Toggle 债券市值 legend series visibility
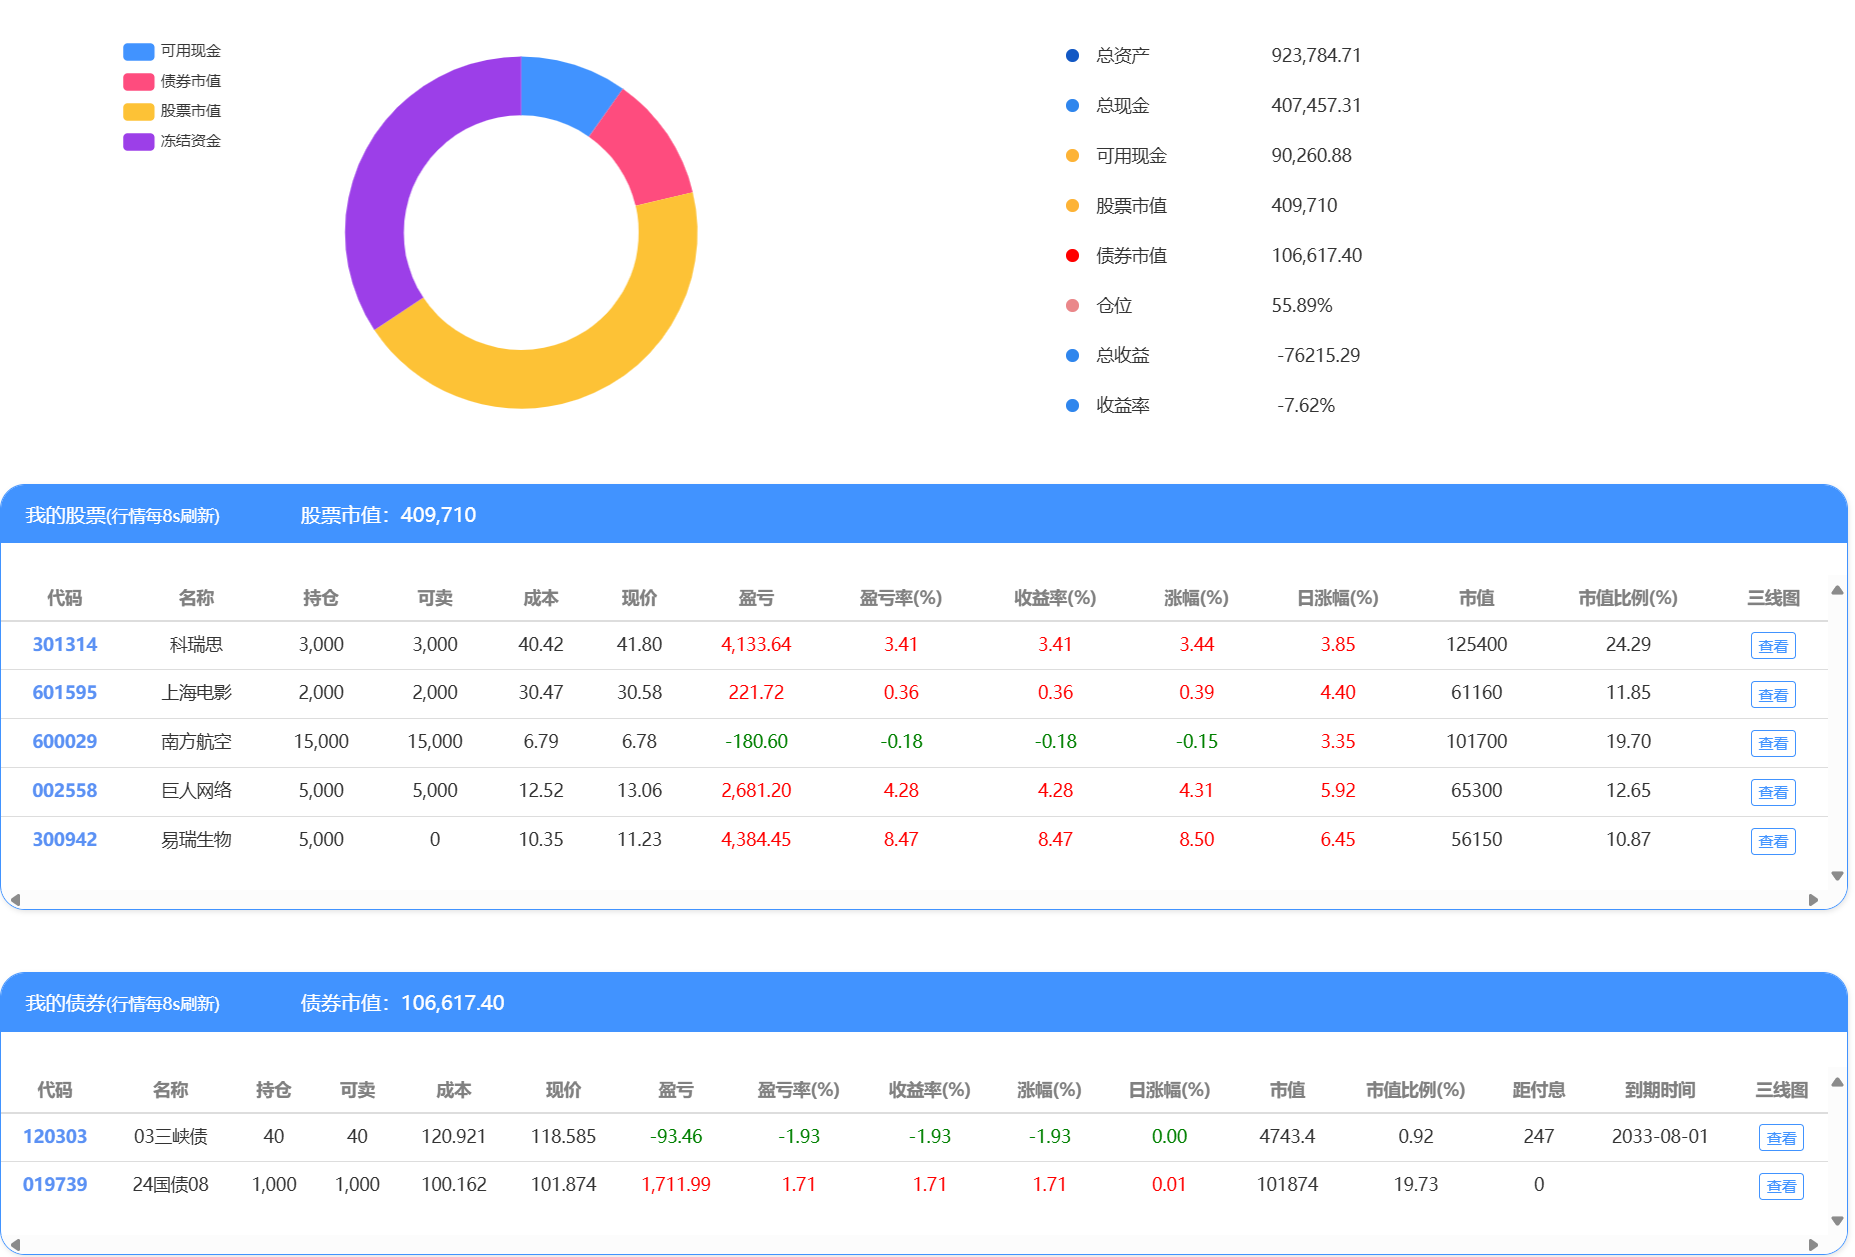 tap(172, 81)
